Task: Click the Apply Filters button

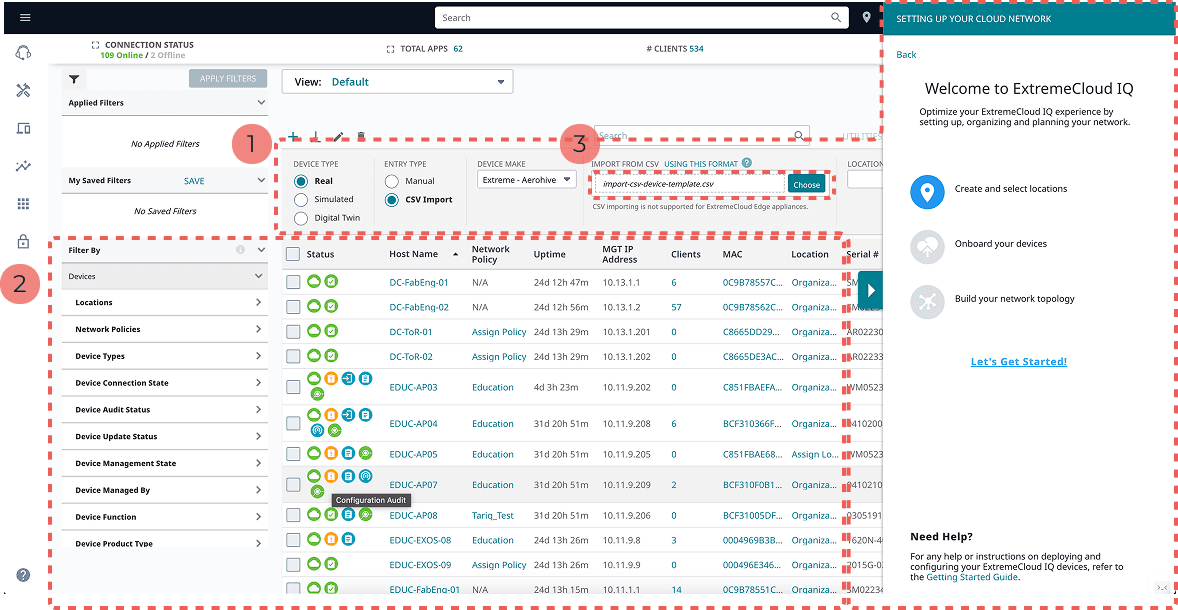Action: (x=228, y=78)
